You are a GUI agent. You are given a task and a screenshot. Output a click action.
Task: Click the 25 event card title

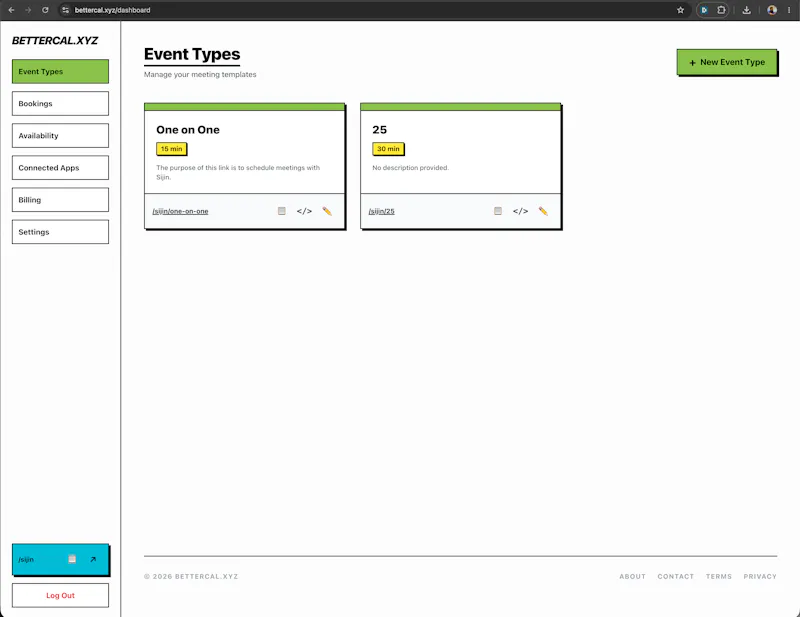point(380,130)
